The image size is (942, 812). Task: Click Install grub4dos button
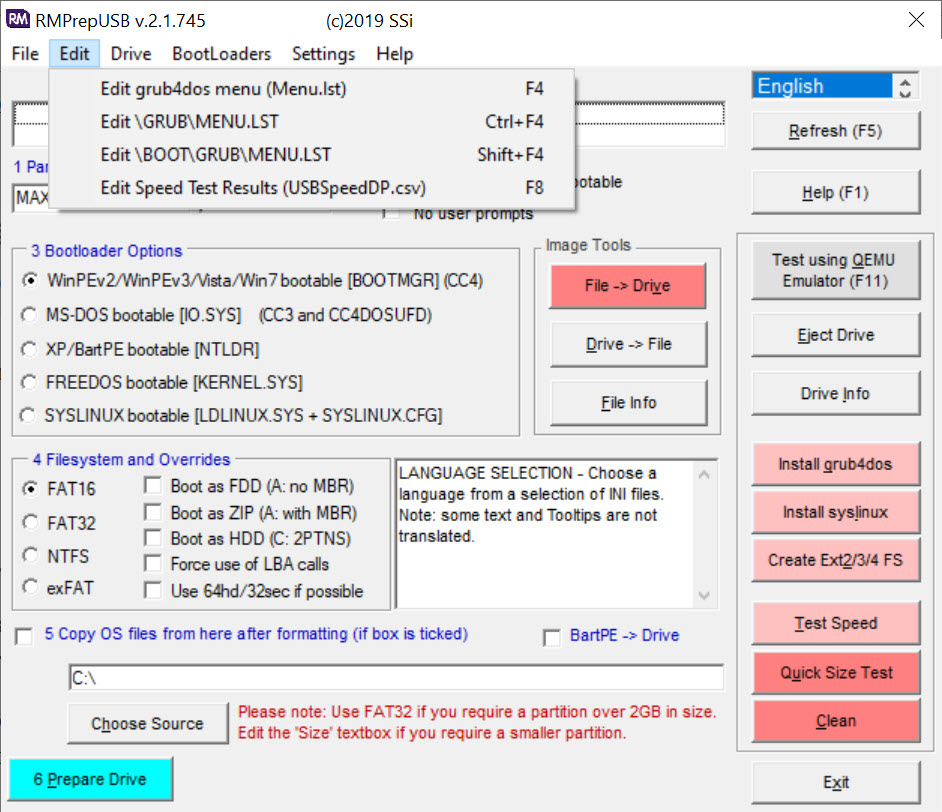coord(835,464)
